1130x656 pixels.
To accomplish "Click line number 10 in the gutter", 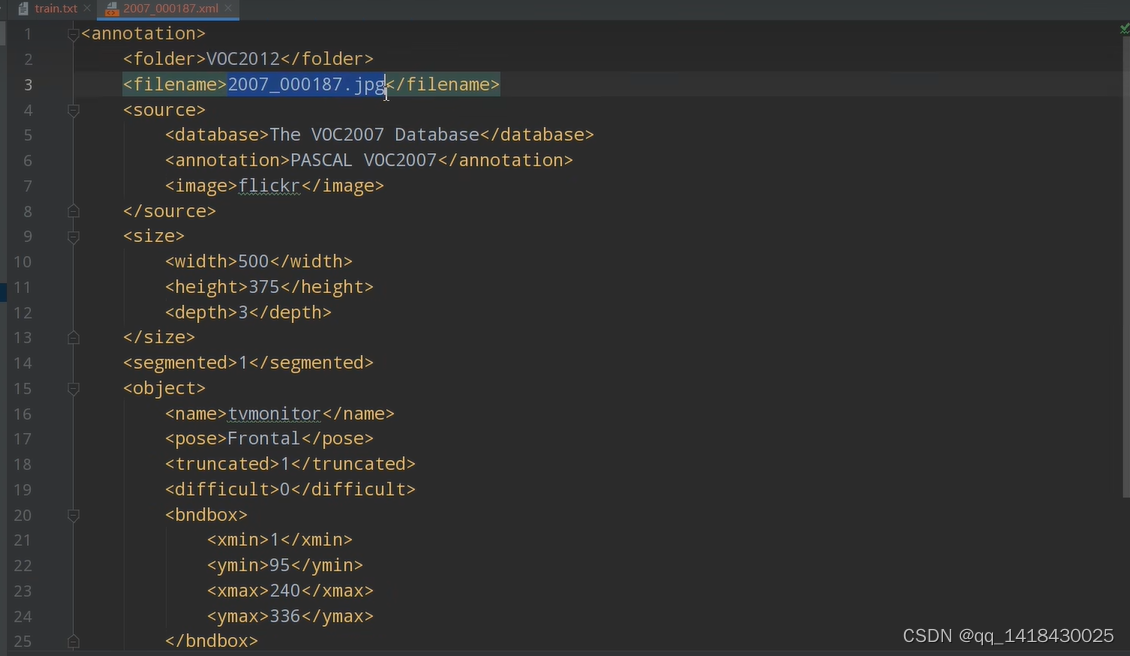I will [23, 261].
